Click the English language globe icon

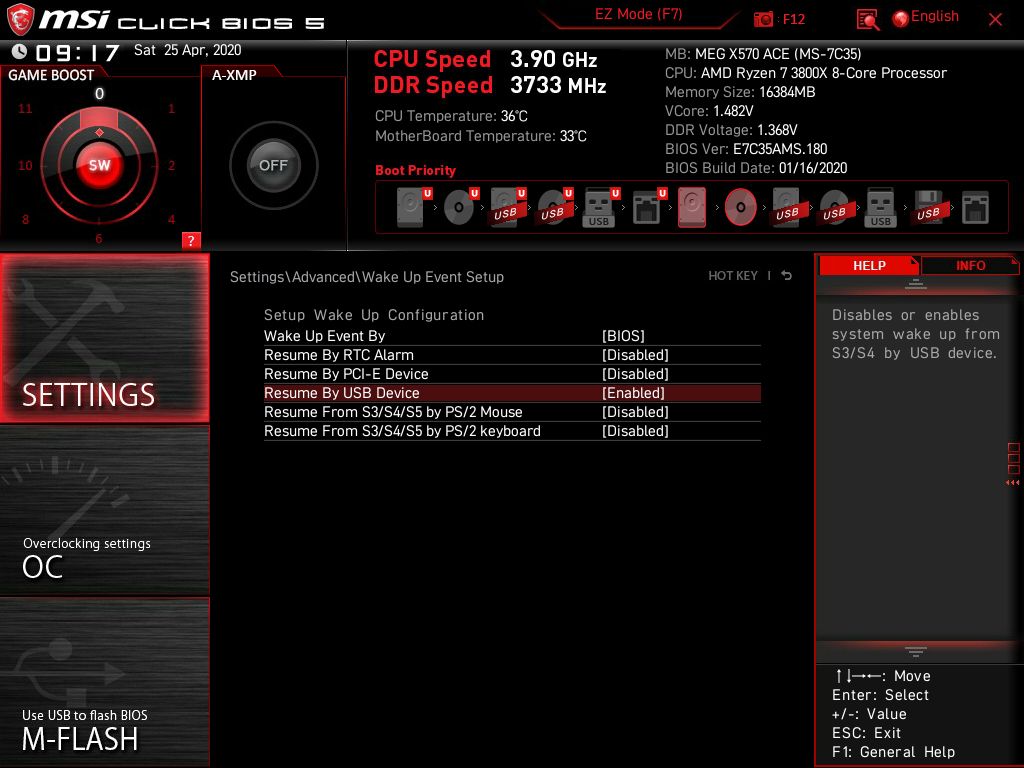click(901, 19)
